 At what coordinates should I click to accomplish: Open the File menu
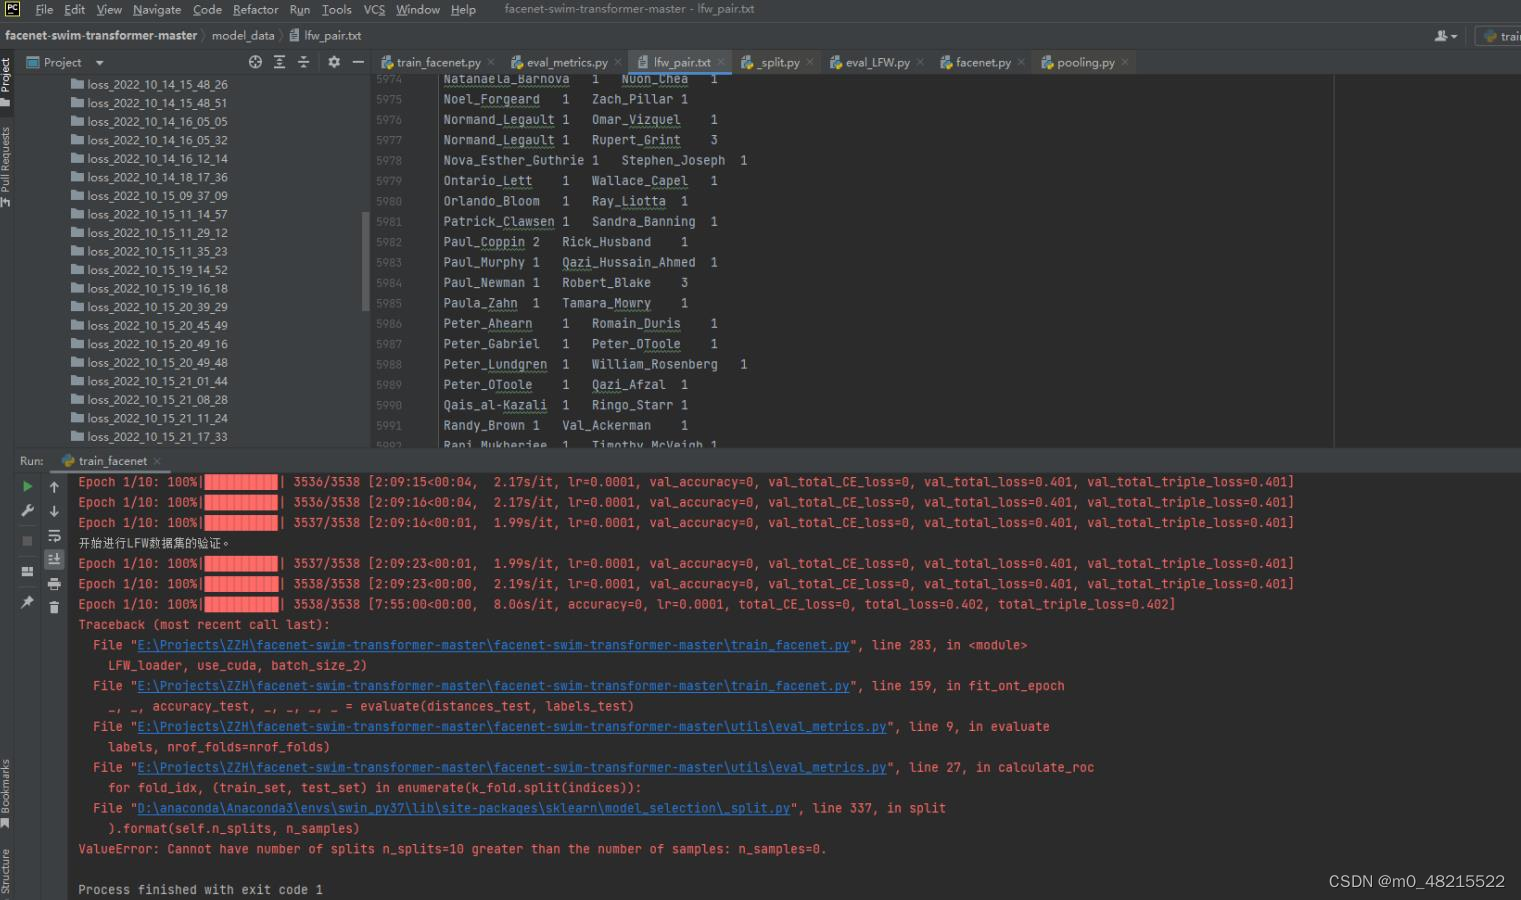pos(44,9)
